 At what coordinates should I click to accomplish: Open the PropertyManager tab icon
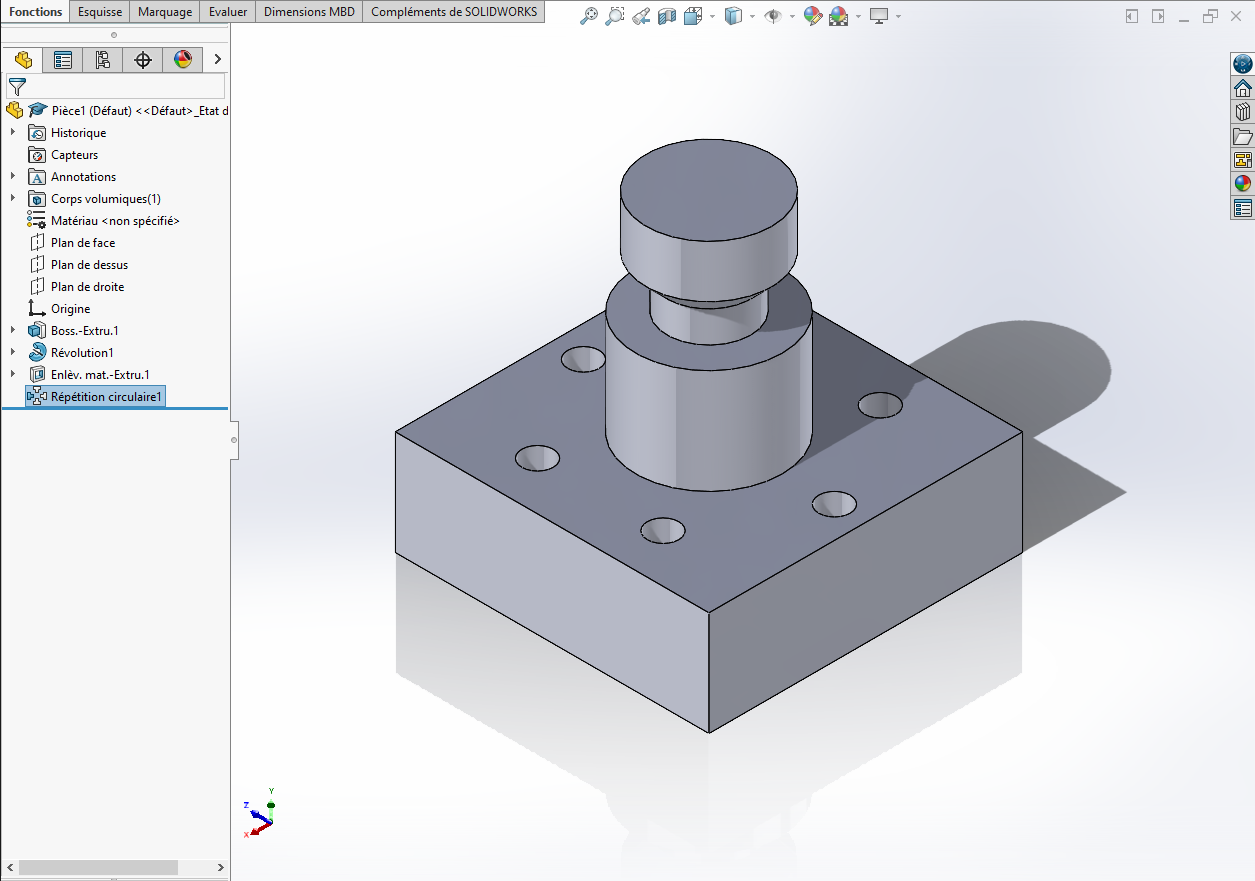[63, 60]
